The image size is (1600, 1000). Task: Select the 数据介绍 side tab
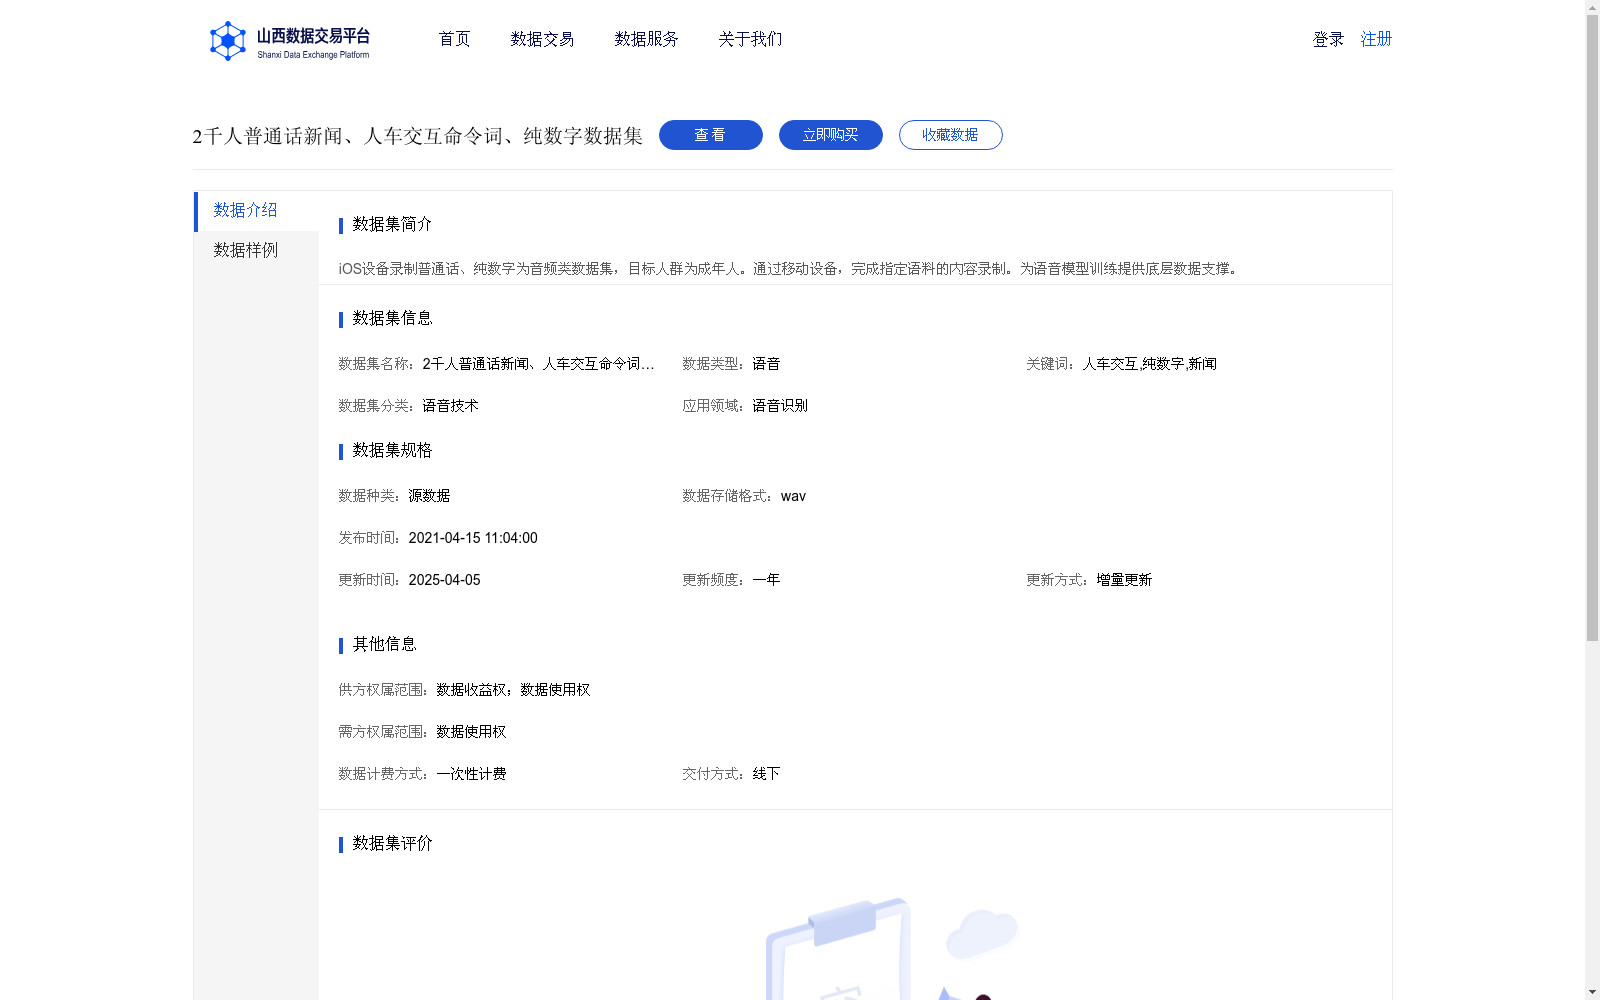[256, 211]
